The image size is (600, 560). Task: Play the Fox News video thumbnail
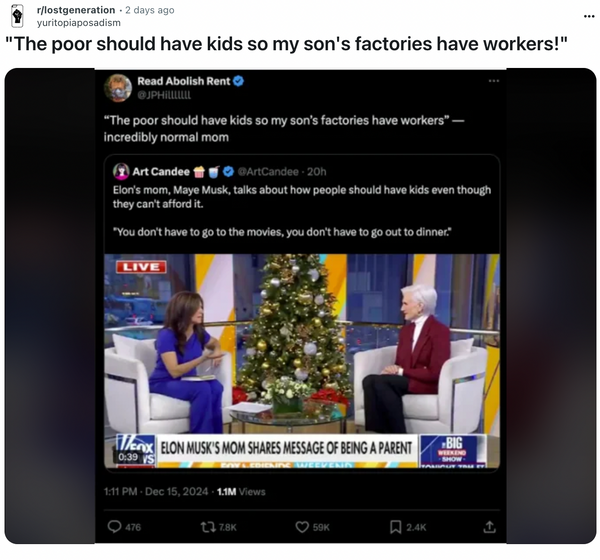point(302,361)
